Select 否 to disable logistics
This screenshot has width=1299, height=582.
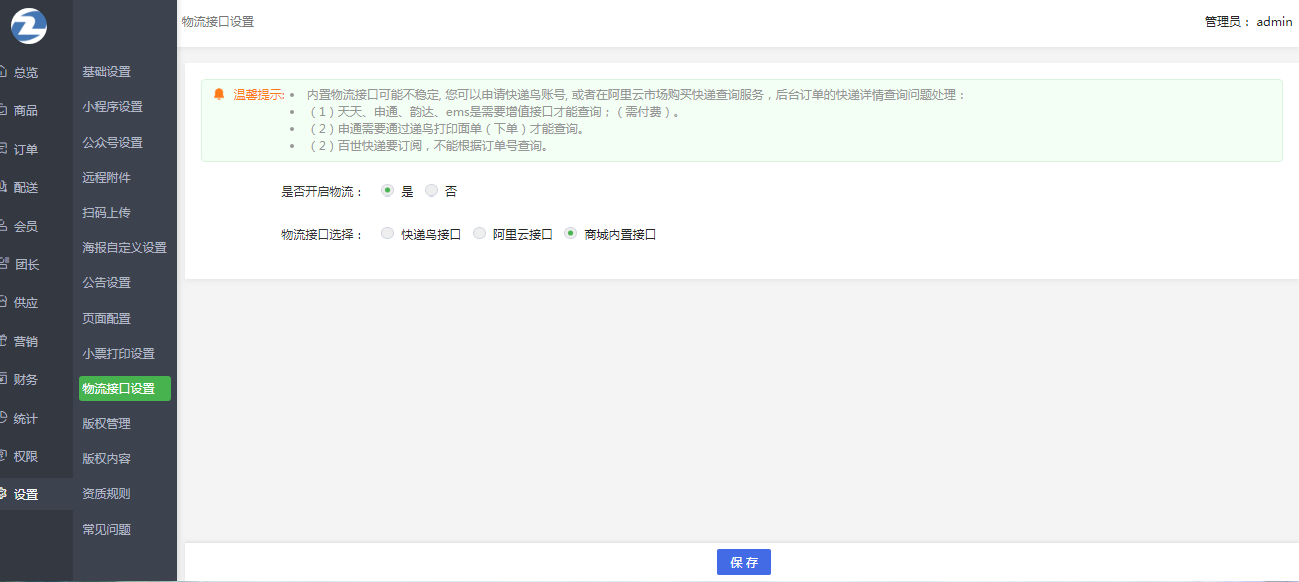[432, 191]
